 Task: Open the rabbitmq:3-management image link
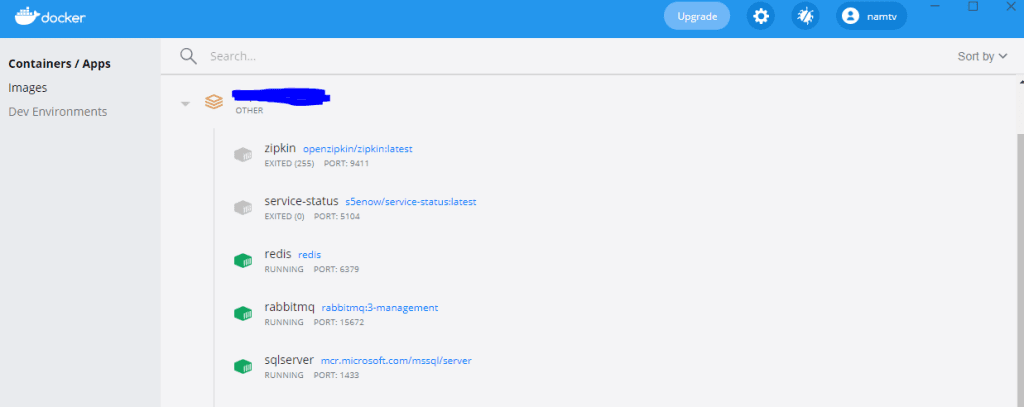click(380, 308)
